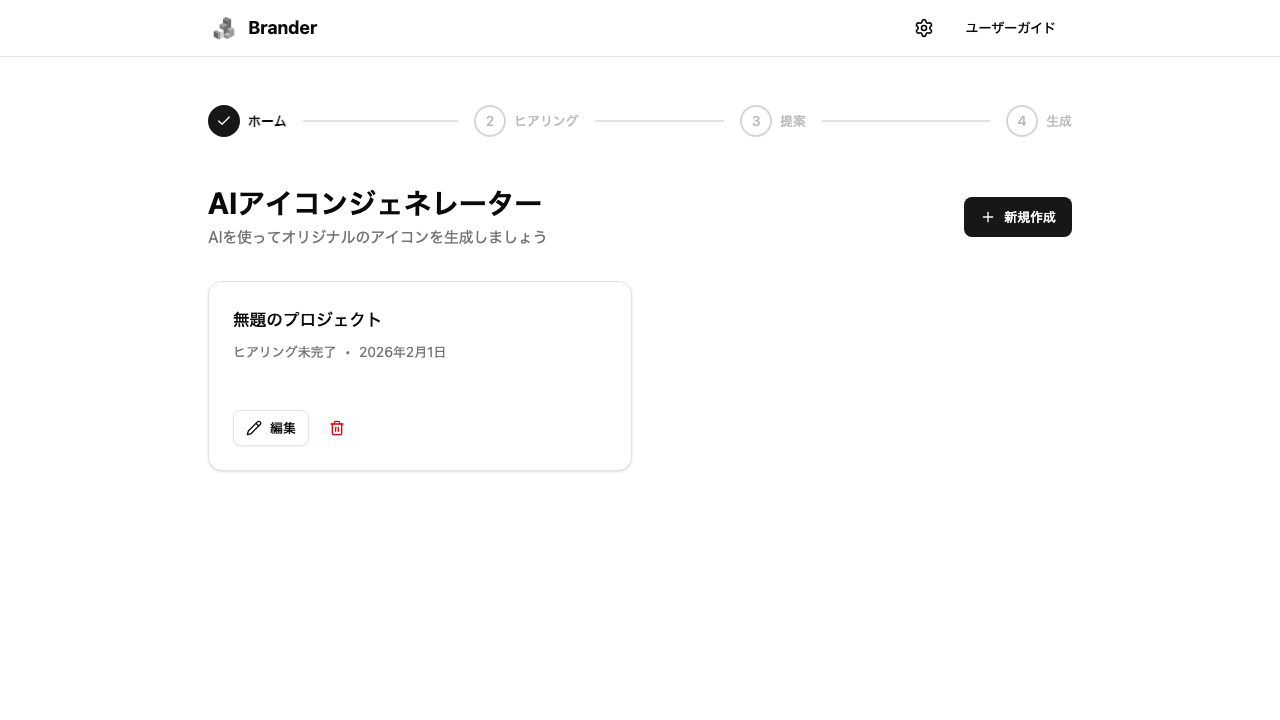This screenshot has height=720, width=1280.
Task: Select step 3 提案 circle icon
Action: click(x=755, y=120)
